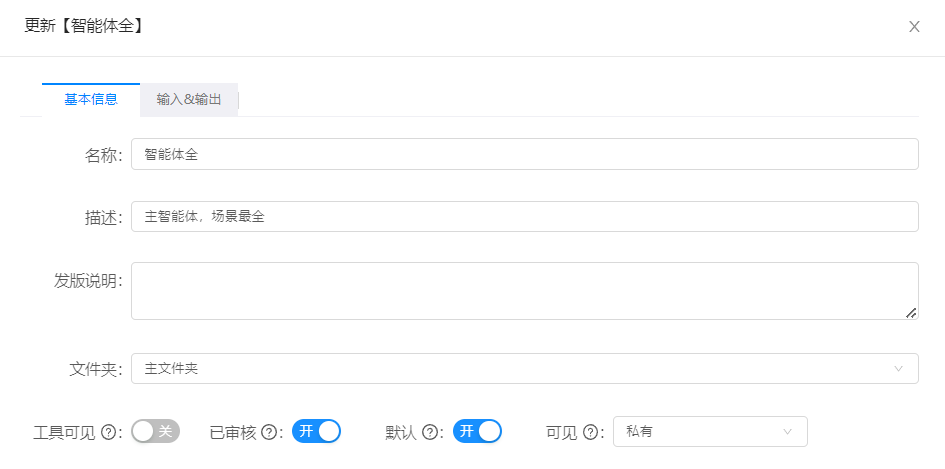Click the help icon beside 可见 label

(590, 432)
